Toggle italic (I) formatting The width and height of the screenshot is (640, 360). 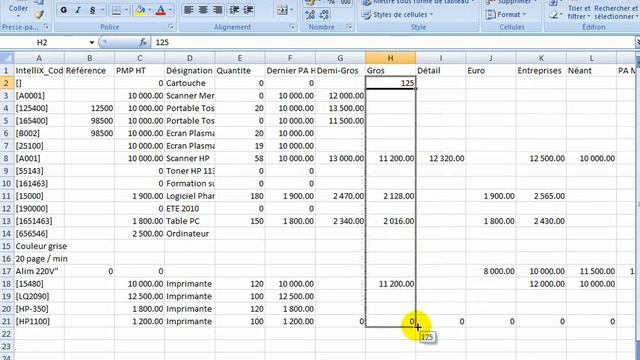pos(78,10)
